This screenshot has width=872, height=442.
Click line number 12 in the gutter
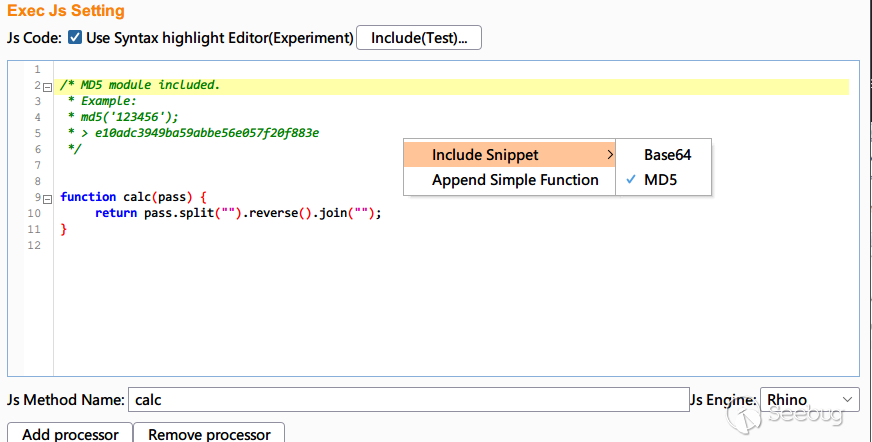click(x=35, y=246)
